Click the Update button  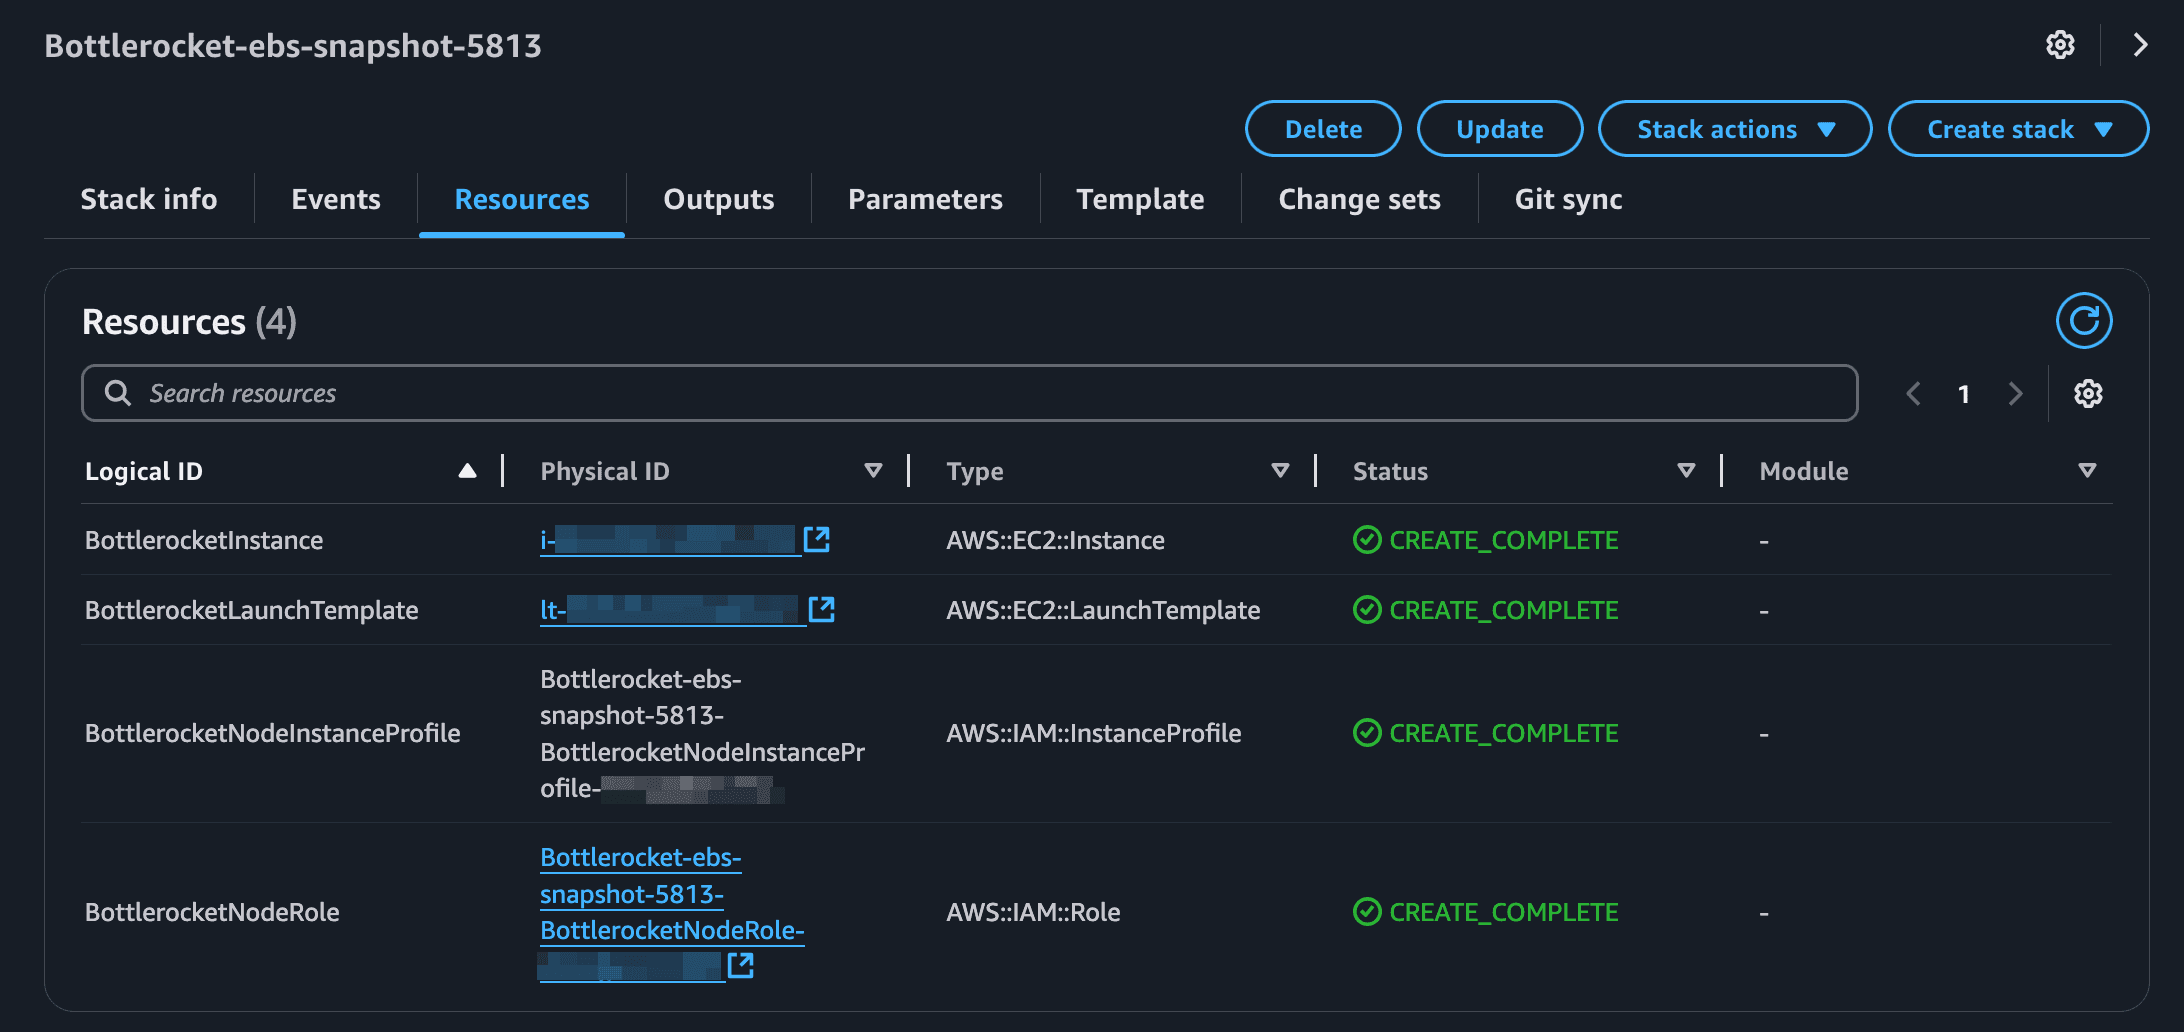1500,129
